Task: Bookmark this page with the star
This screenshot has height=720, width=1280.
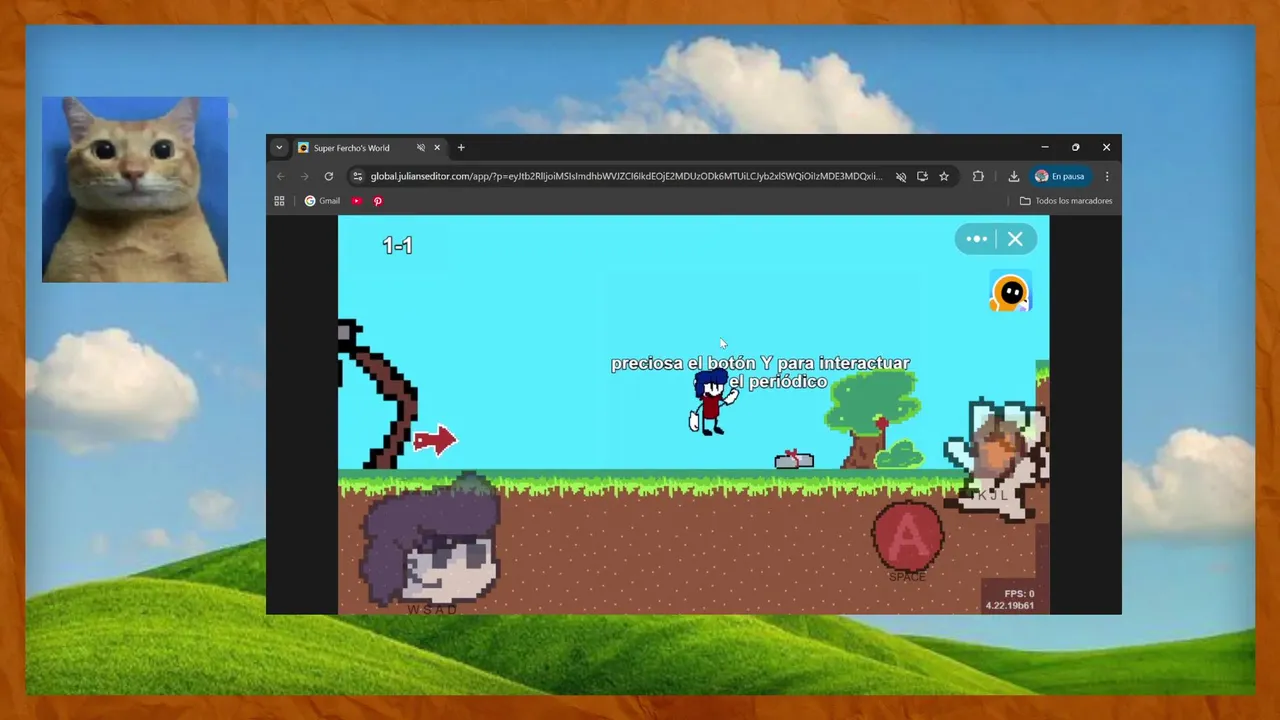Action: (944, 176)
